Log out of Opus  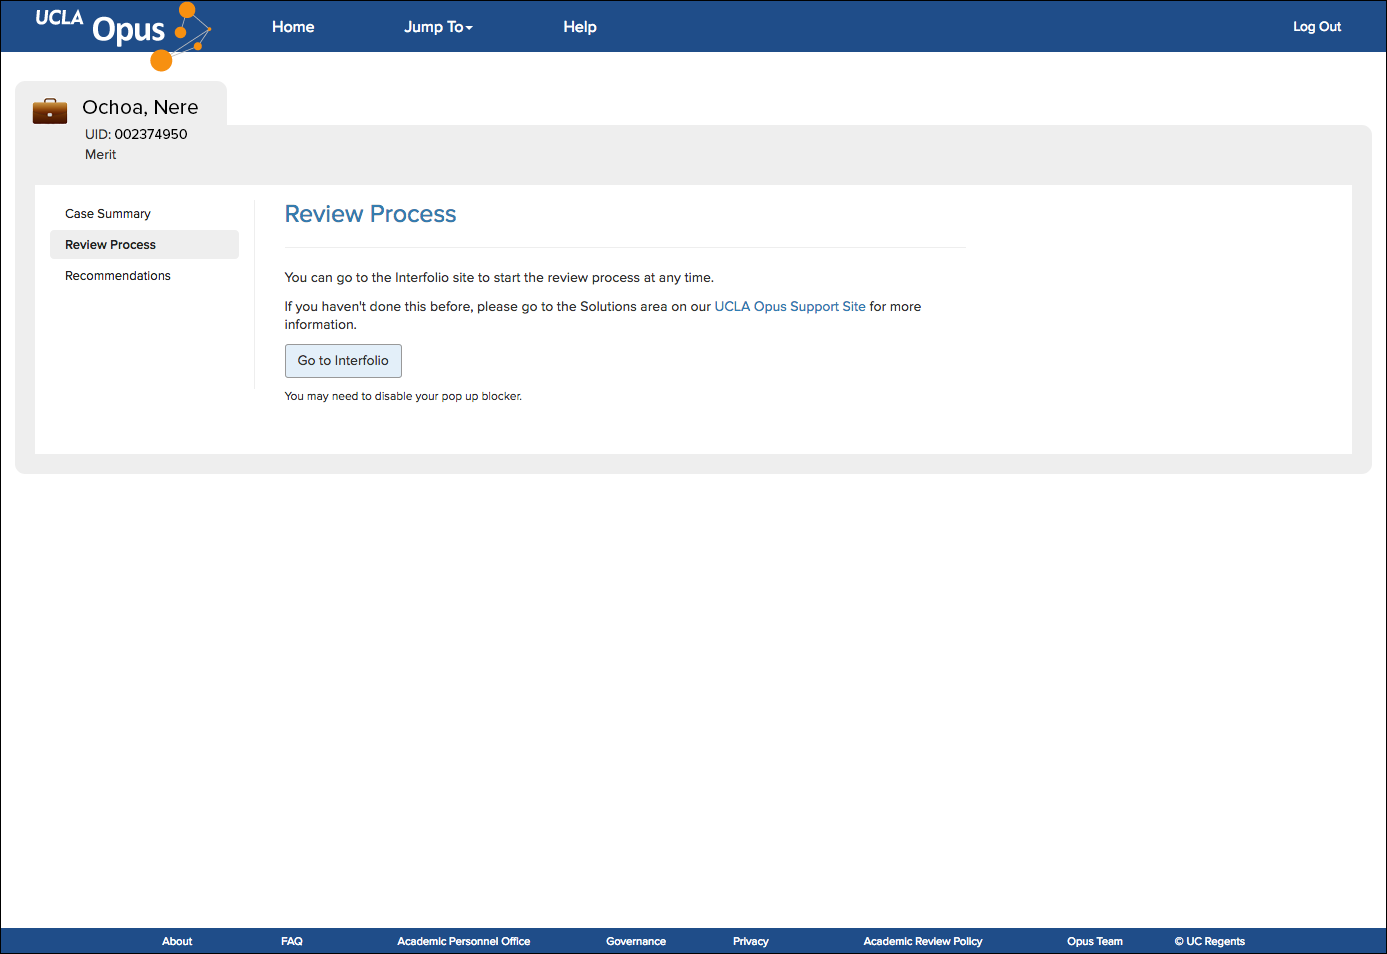(x=1317, y=27)
